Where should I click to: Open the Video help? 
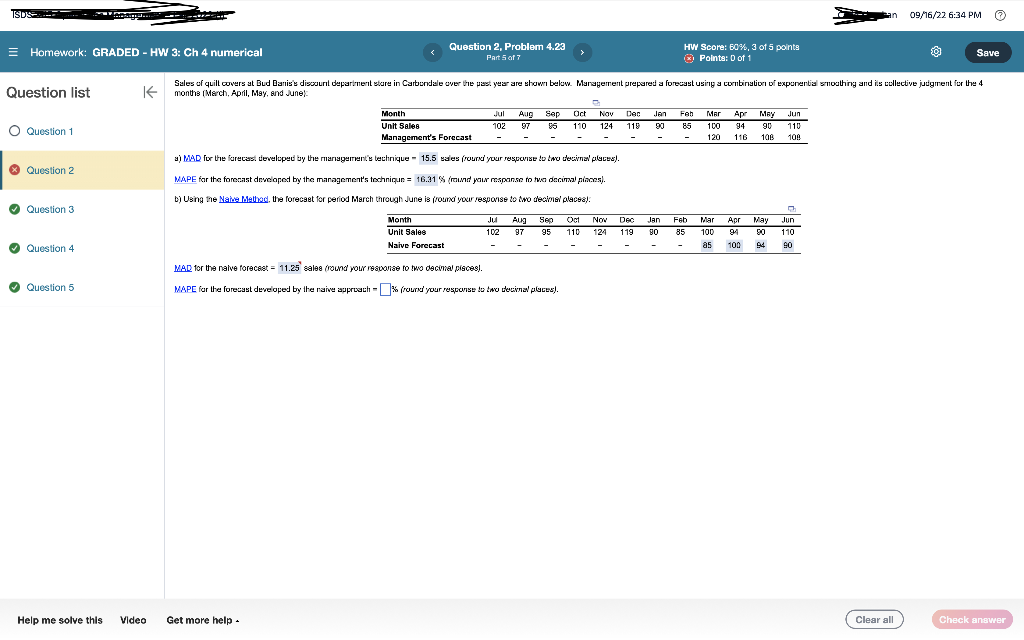click(133, 620)
